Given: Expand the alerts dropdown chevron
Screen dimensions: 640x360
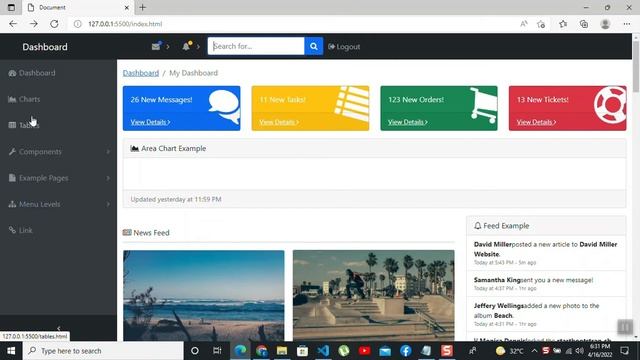Looking at the screenshot, I should point(198,47).
